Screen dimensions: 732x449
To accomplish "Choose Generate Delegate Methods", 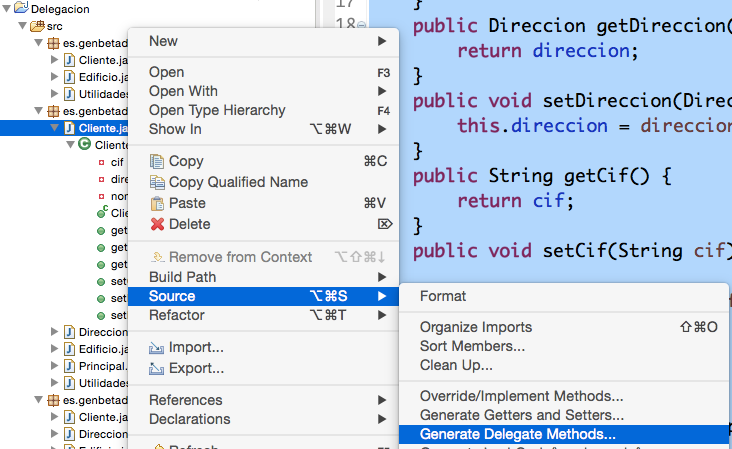I will (517, 435).
